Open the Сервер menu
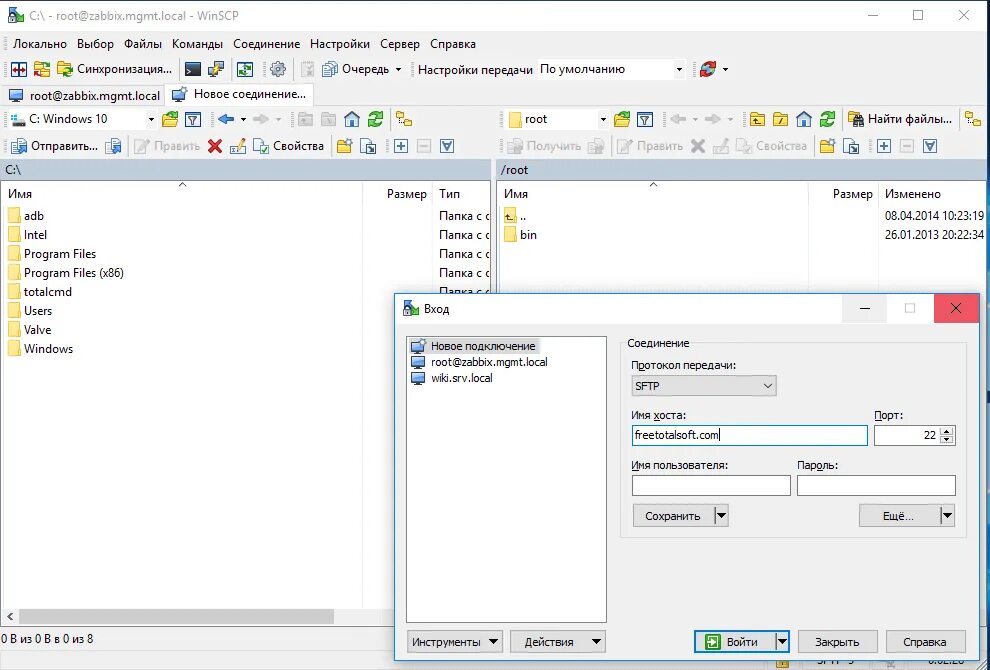Viewport: 990px width, 670px height. click(x=400, y=44)
